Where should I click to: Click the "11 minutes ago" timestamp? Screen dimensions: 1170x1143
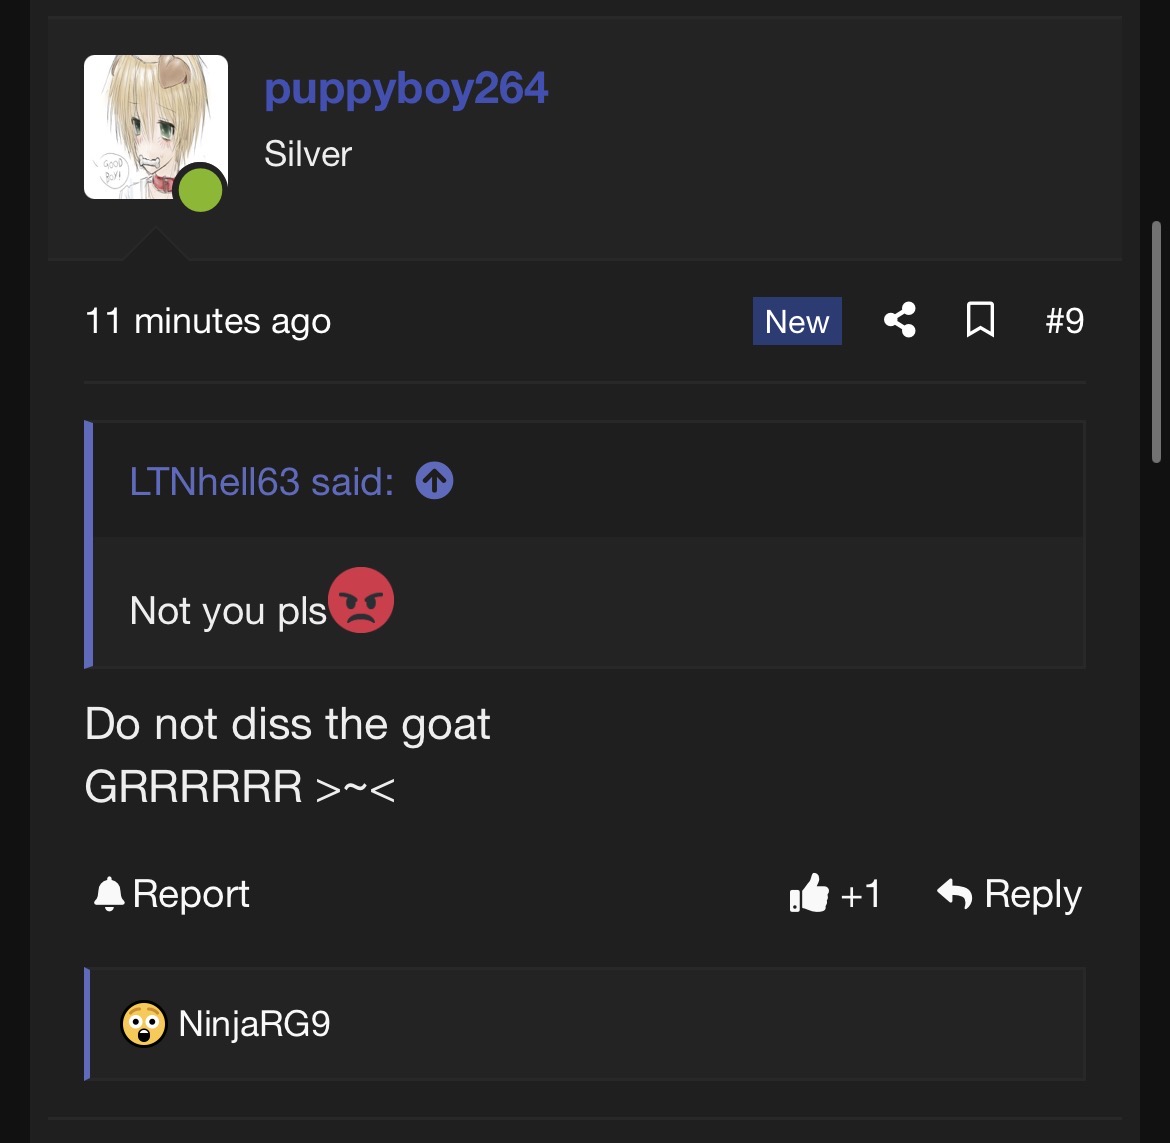tap(208, 321)
